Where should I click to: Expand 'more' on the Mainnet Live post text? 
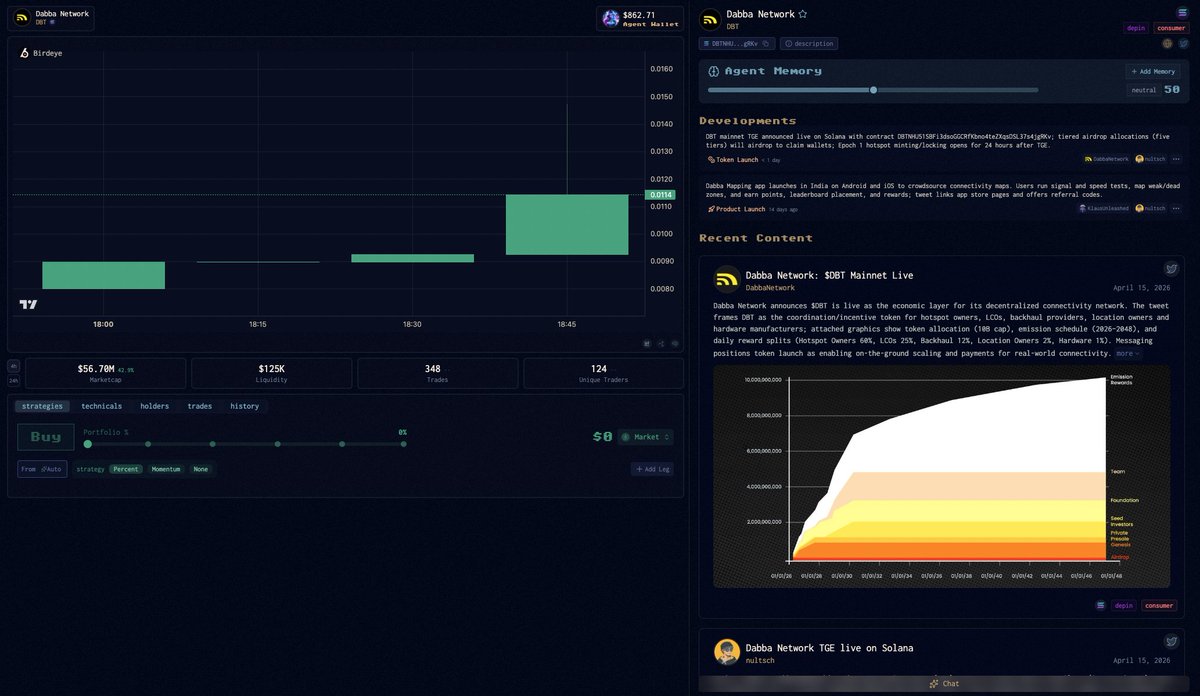[x=1127, y=353]
